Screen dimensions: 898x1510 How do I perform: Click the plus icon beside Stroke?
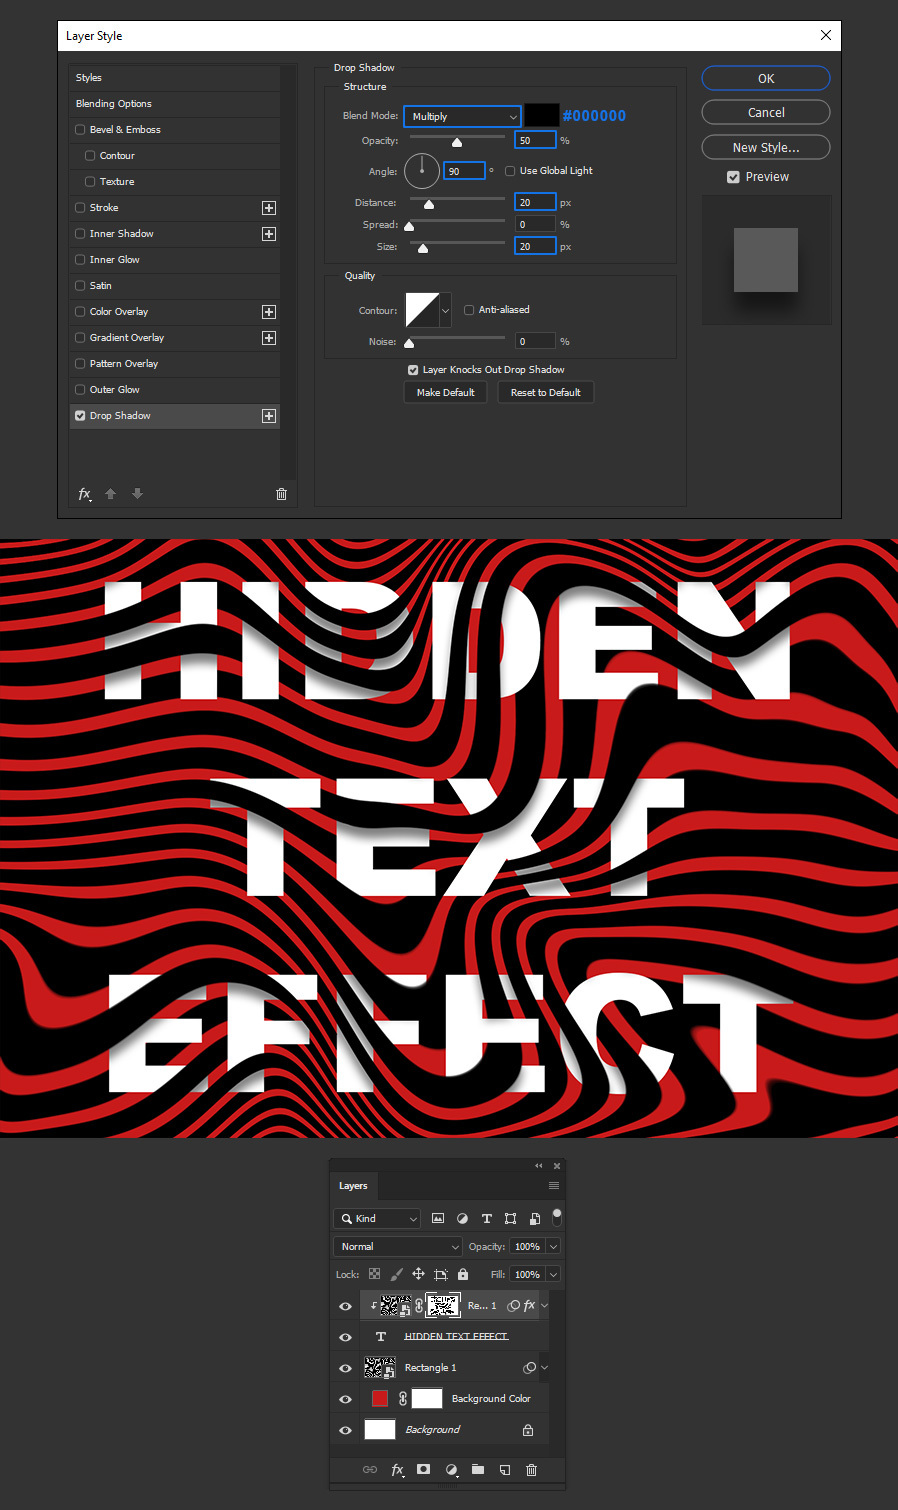[x=269, y=208]
